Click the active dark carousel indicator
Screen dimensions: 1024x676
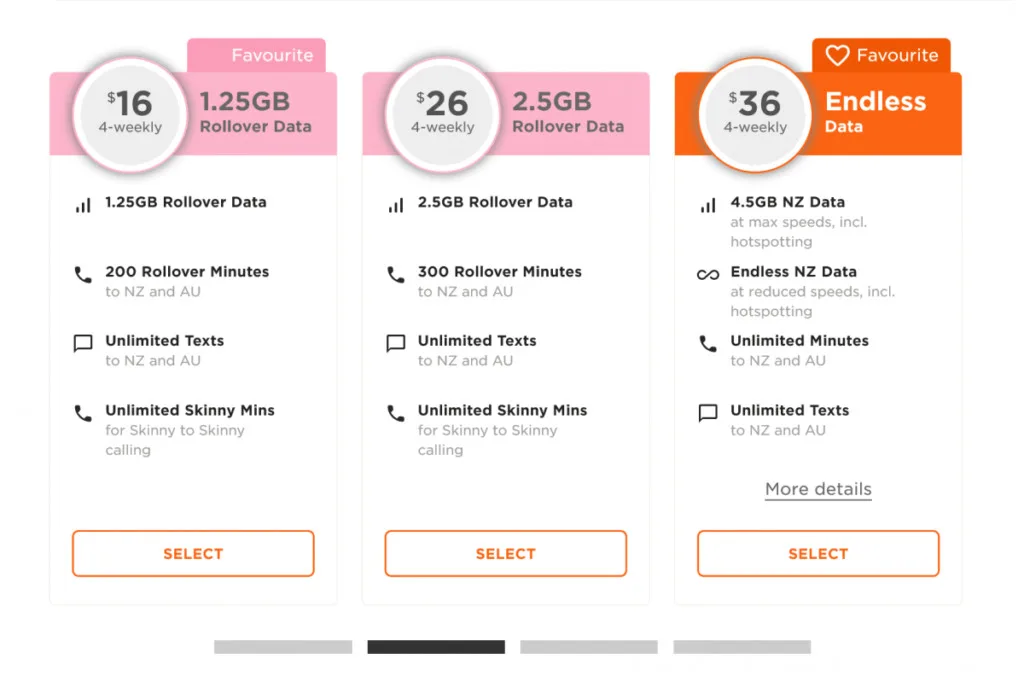[436, 647]
